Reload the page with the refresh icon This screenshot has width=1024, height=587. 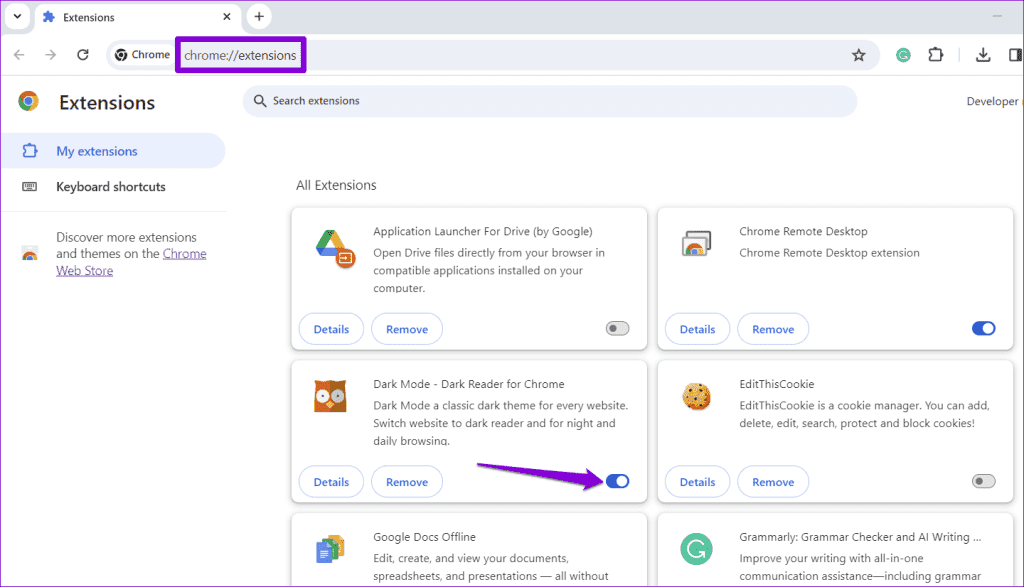(x=83, y=55)
